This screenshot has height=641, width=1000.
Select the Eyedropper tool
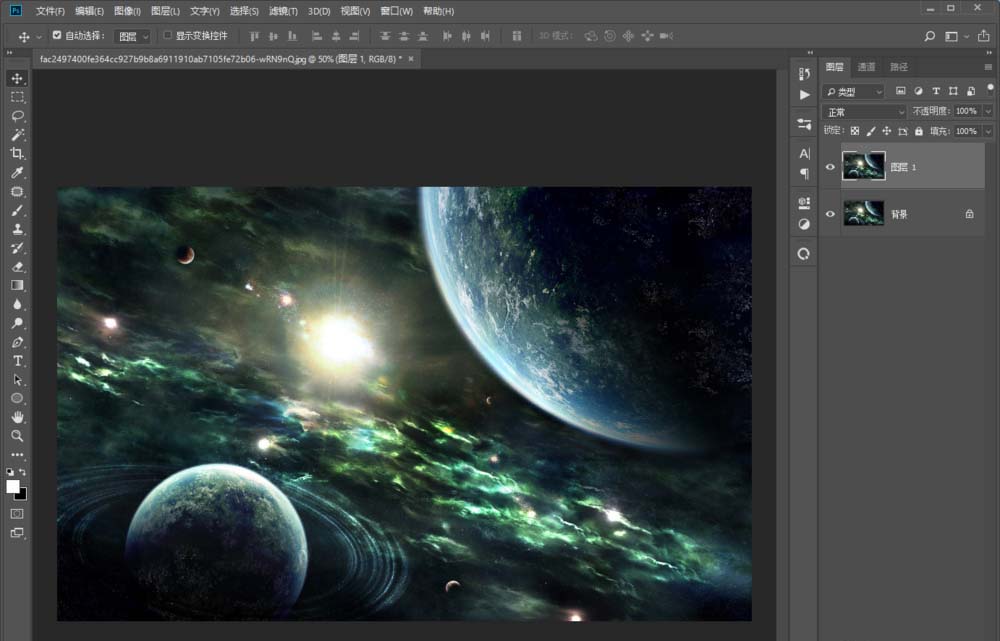16,172
